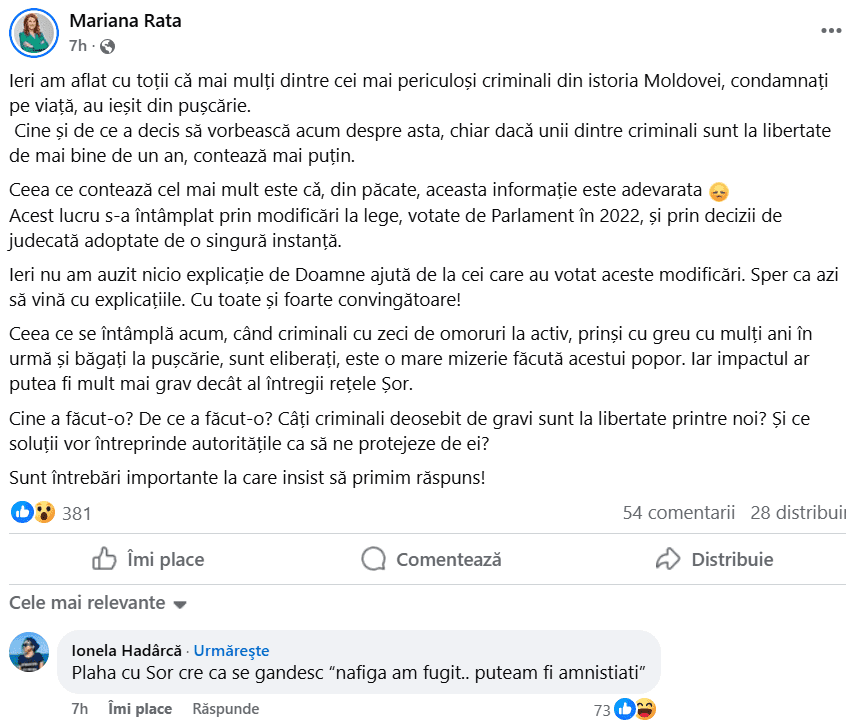Open Mariana Rata's profile picture
The image size is (846, 722).
[34, 33]
